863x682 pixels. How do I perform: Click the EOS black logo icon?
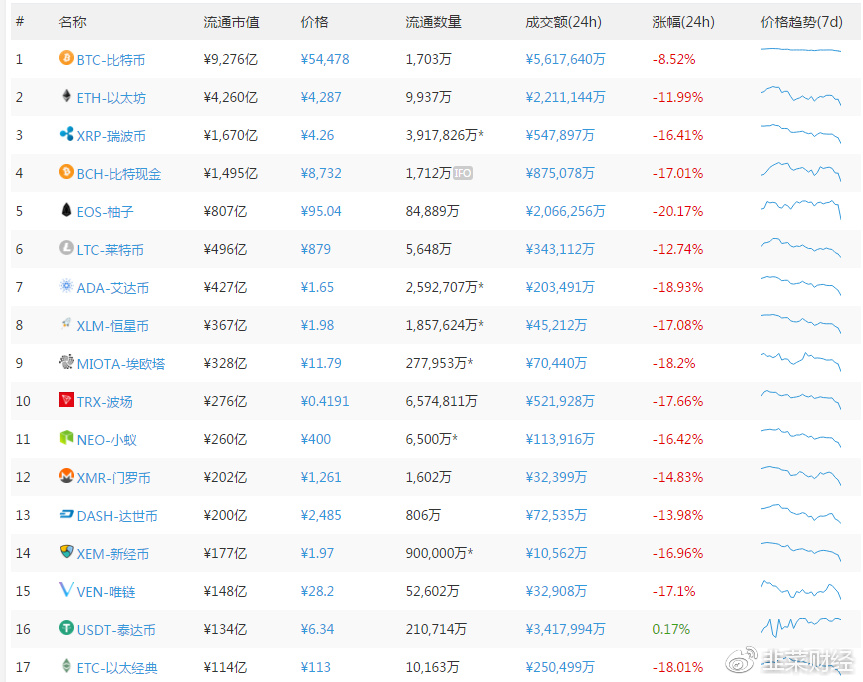point(66,210)
